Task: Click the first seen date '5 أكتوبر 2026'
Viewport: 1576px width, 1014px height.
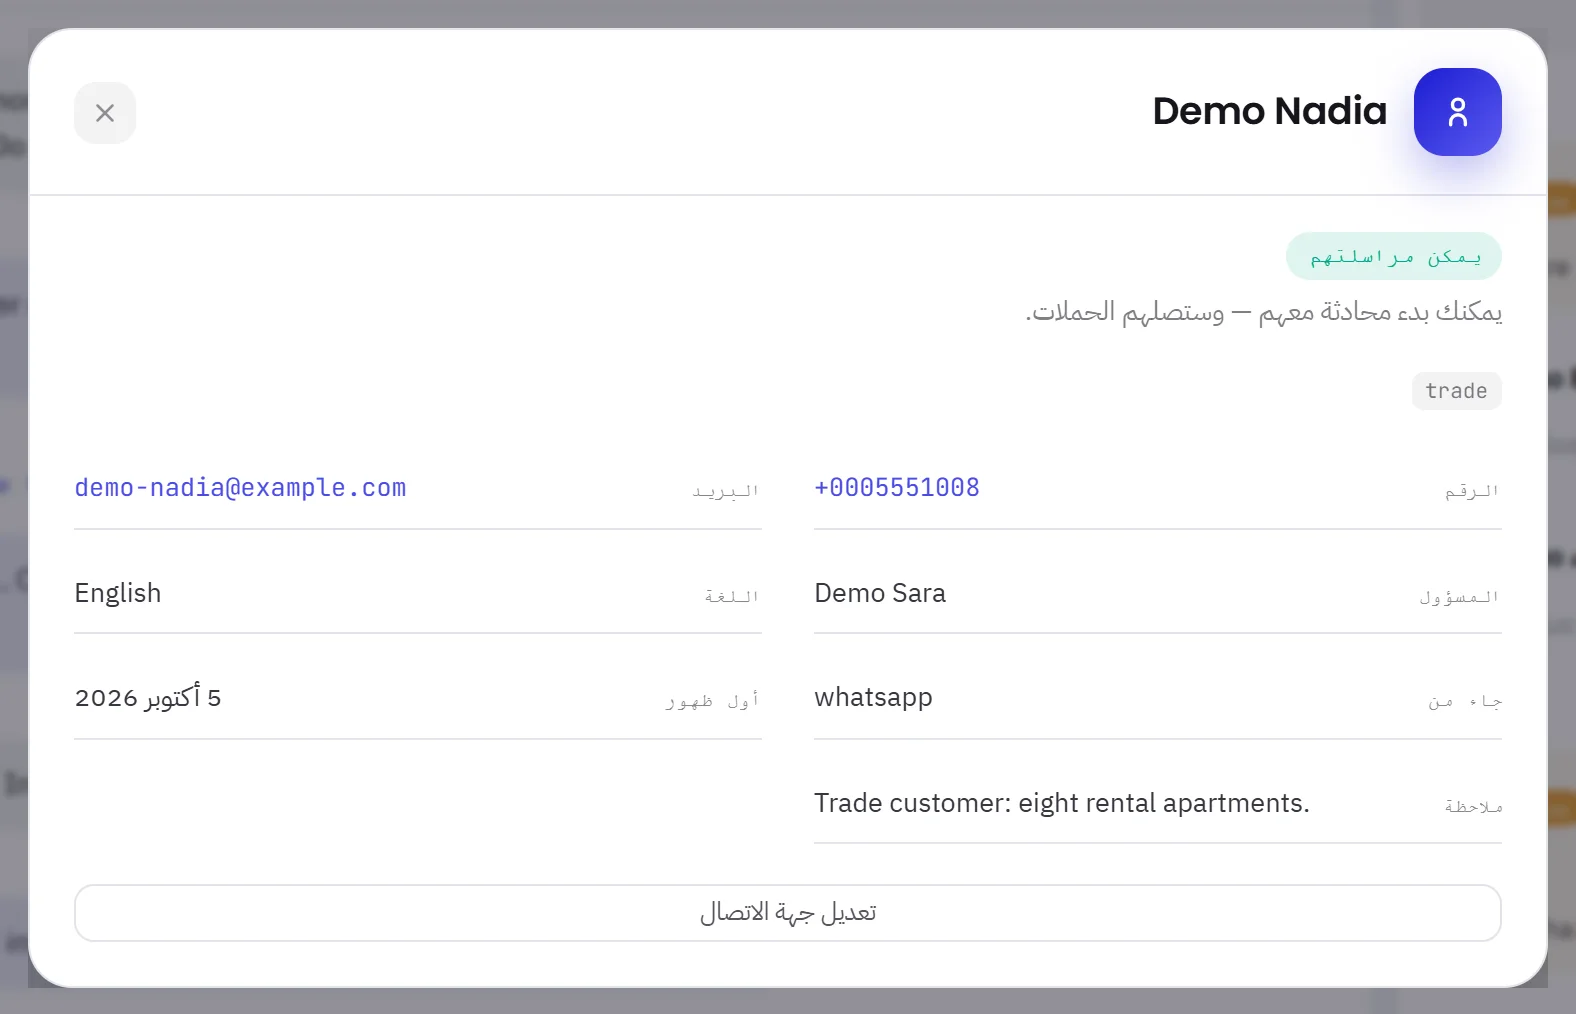Action: 148,698
